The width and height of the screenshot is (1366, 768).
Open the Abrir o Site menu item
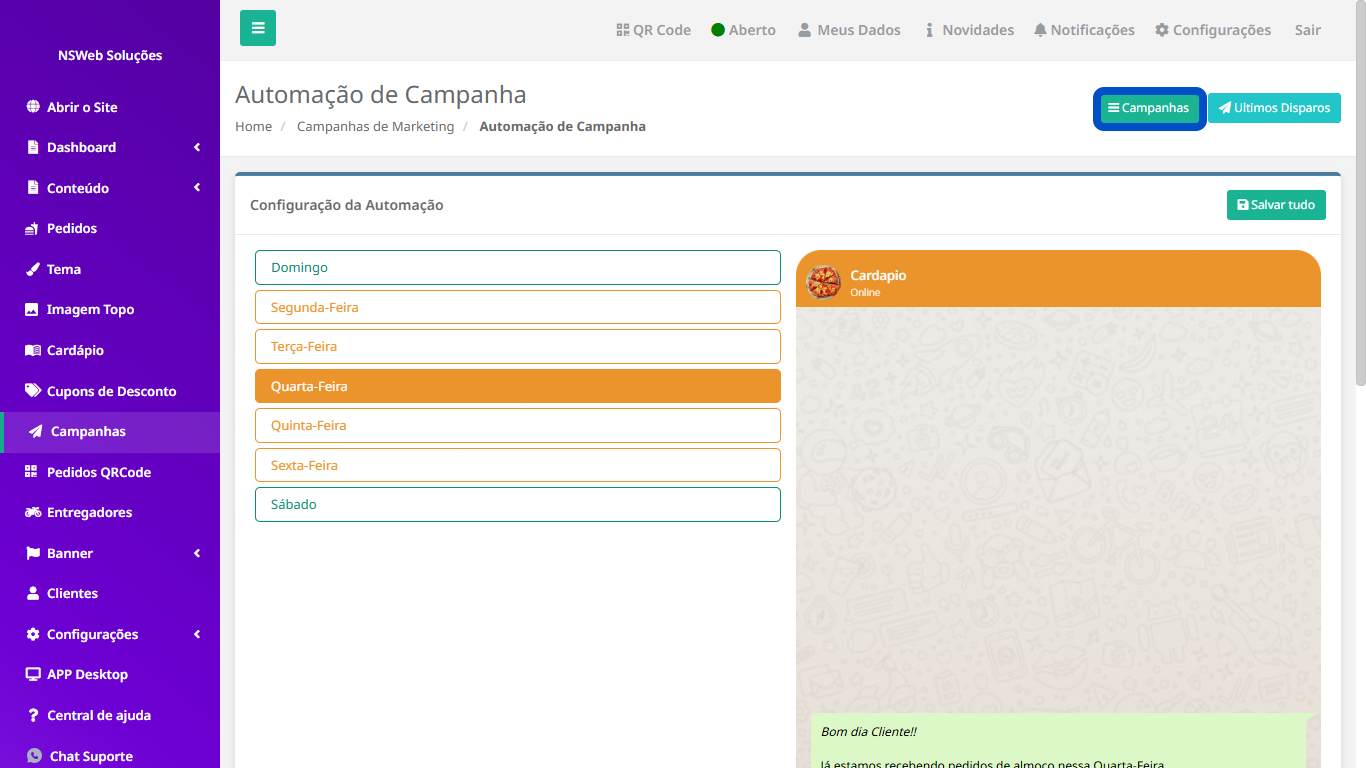(x=110, y=107)
